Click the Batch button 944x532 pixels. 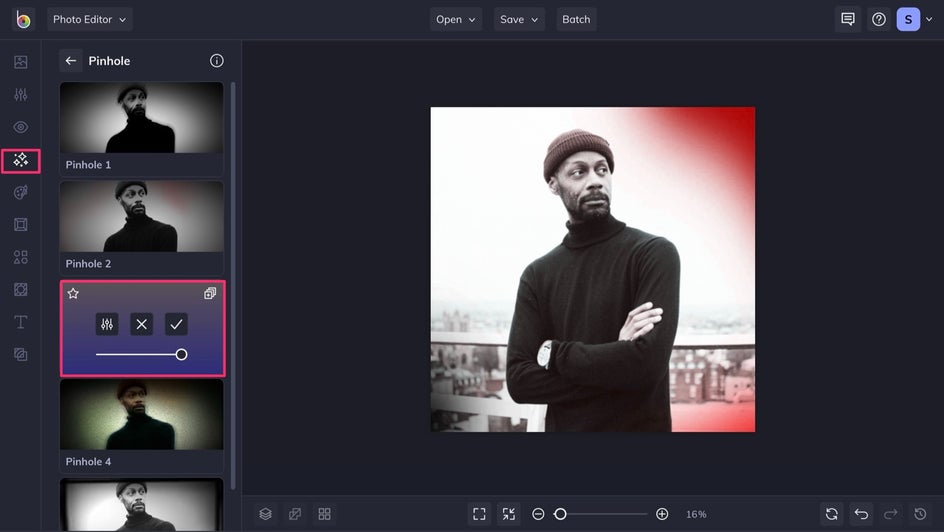(576, 19)
